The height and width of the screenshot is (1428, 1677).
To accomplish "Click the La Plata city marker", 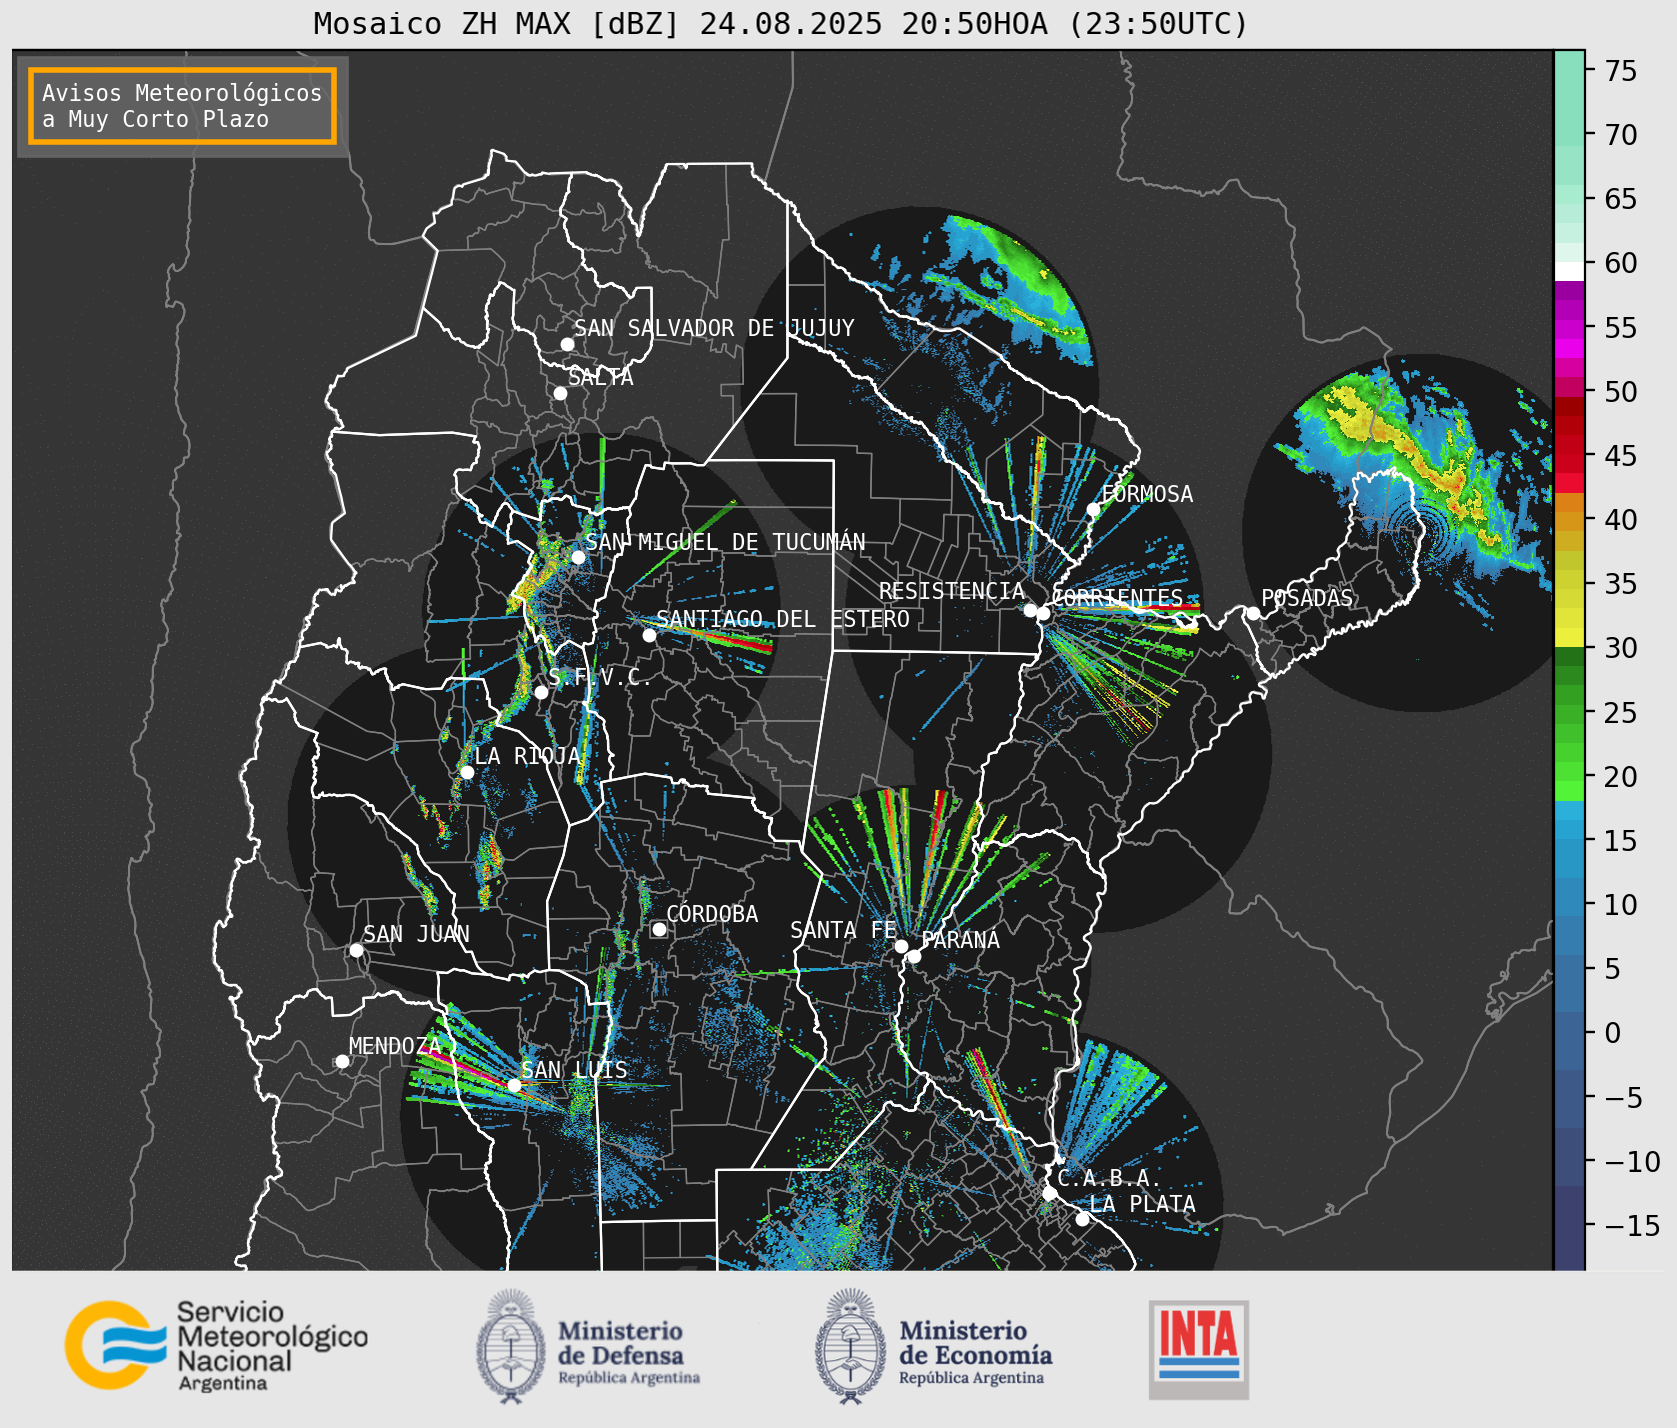I will click(x=1082, y=1219).
